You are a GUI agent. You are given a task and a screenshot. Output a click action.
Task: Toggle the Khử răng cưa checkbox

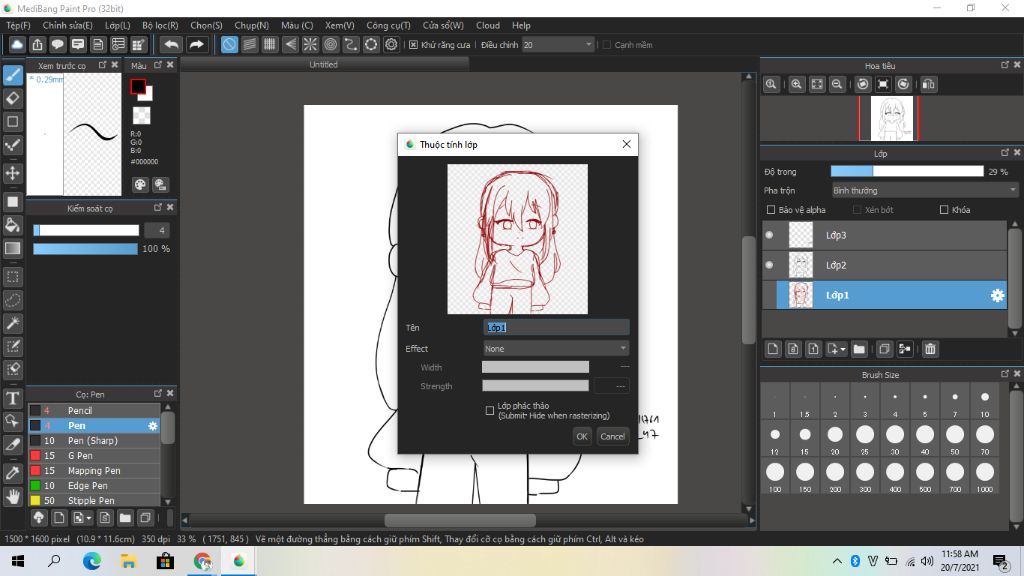tap(413, 44)
